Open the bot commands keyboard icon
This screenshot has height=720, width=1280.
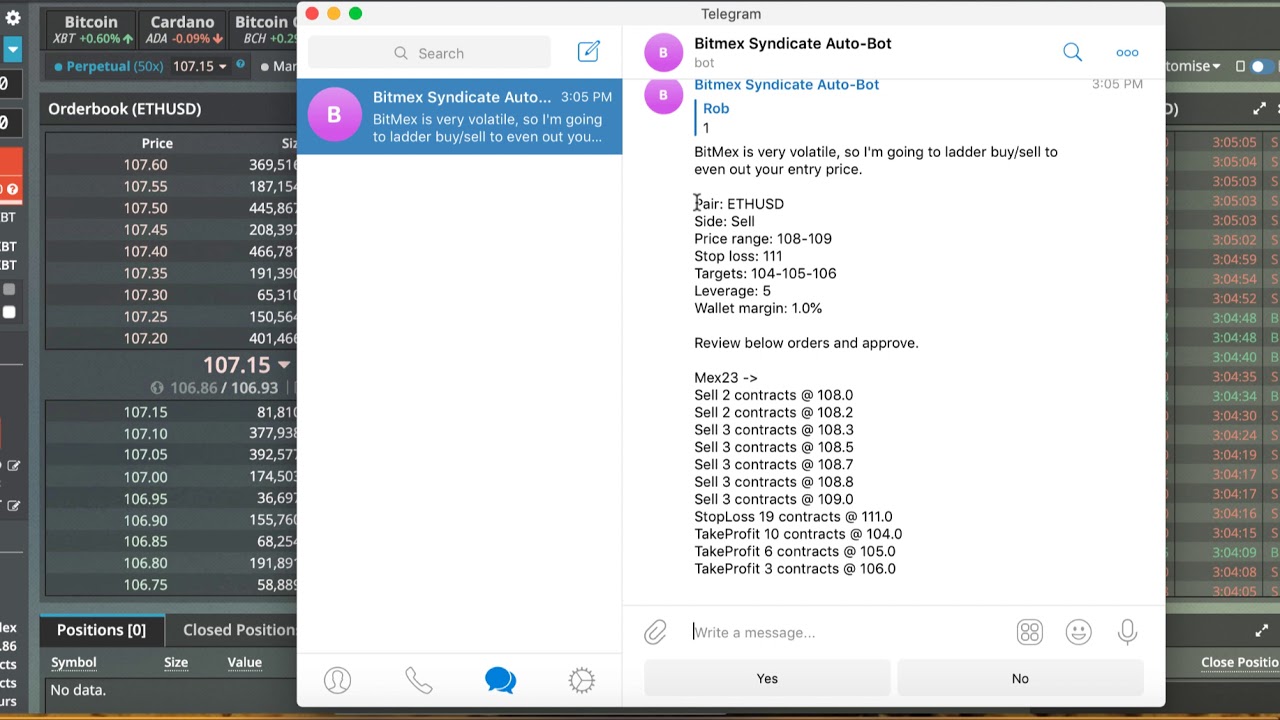(x=1029, y=632)
